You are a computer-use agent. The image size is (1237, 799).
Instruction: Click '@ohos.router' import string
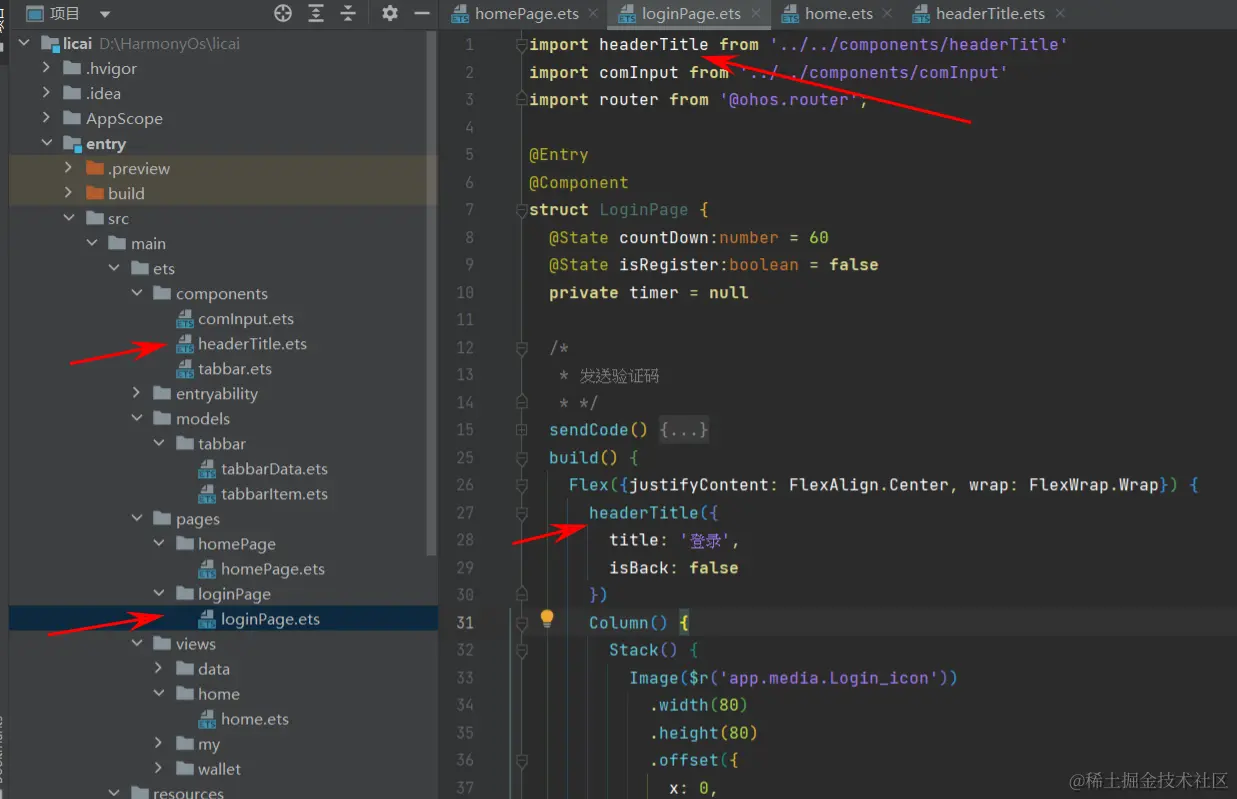[792, 100]
